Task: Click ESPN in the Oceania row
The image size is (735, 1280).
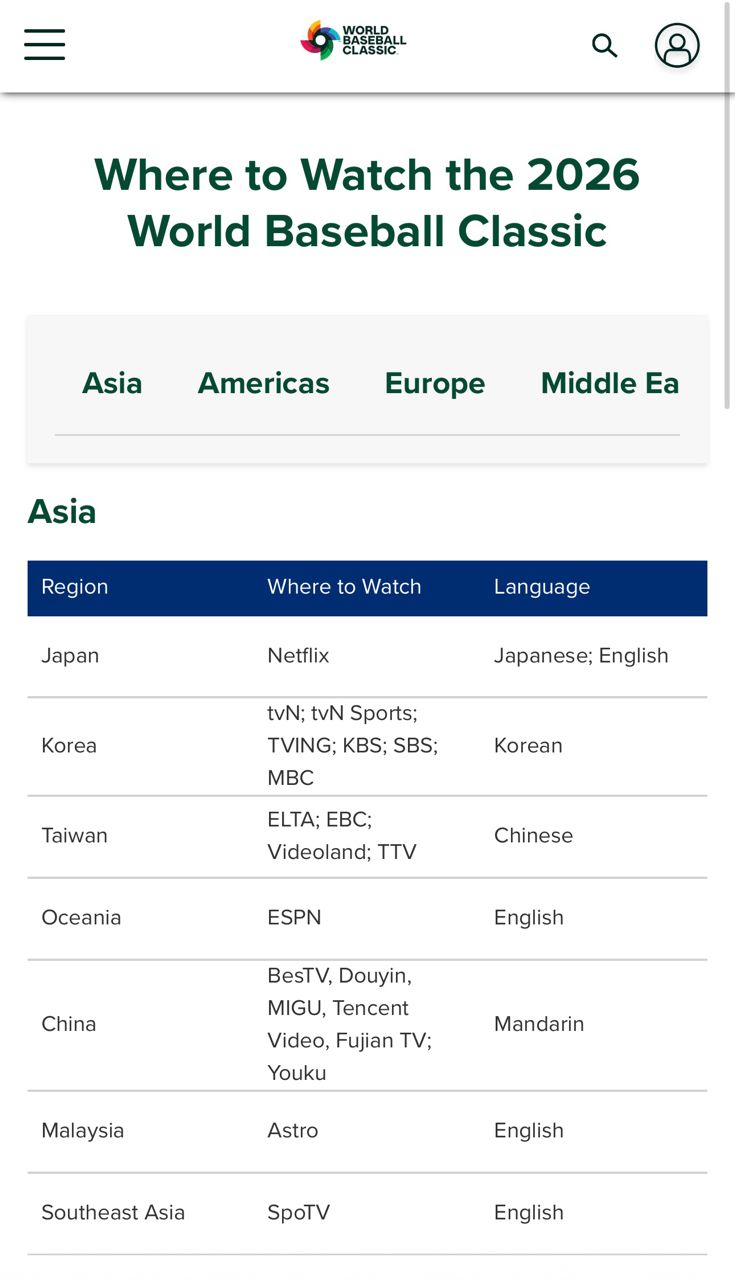Action: [294, 918]
